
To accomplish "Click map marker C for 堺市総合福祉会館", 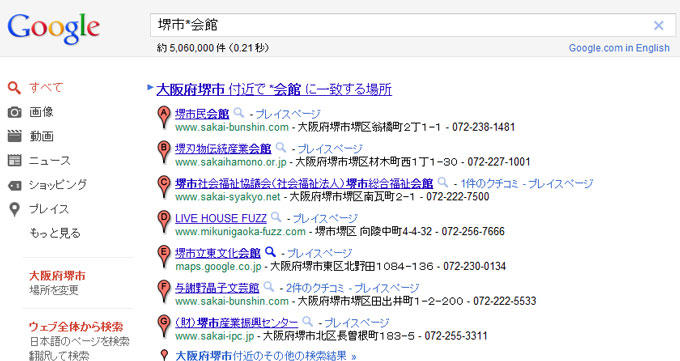I will point(163,187).
